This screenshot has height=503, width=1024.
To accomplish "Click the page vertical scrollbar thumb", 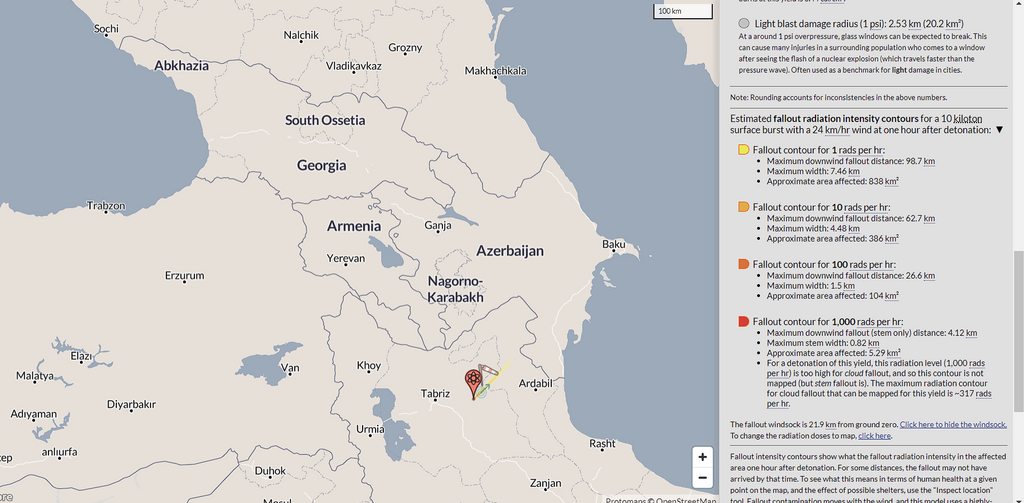I will click(1018, 331).
